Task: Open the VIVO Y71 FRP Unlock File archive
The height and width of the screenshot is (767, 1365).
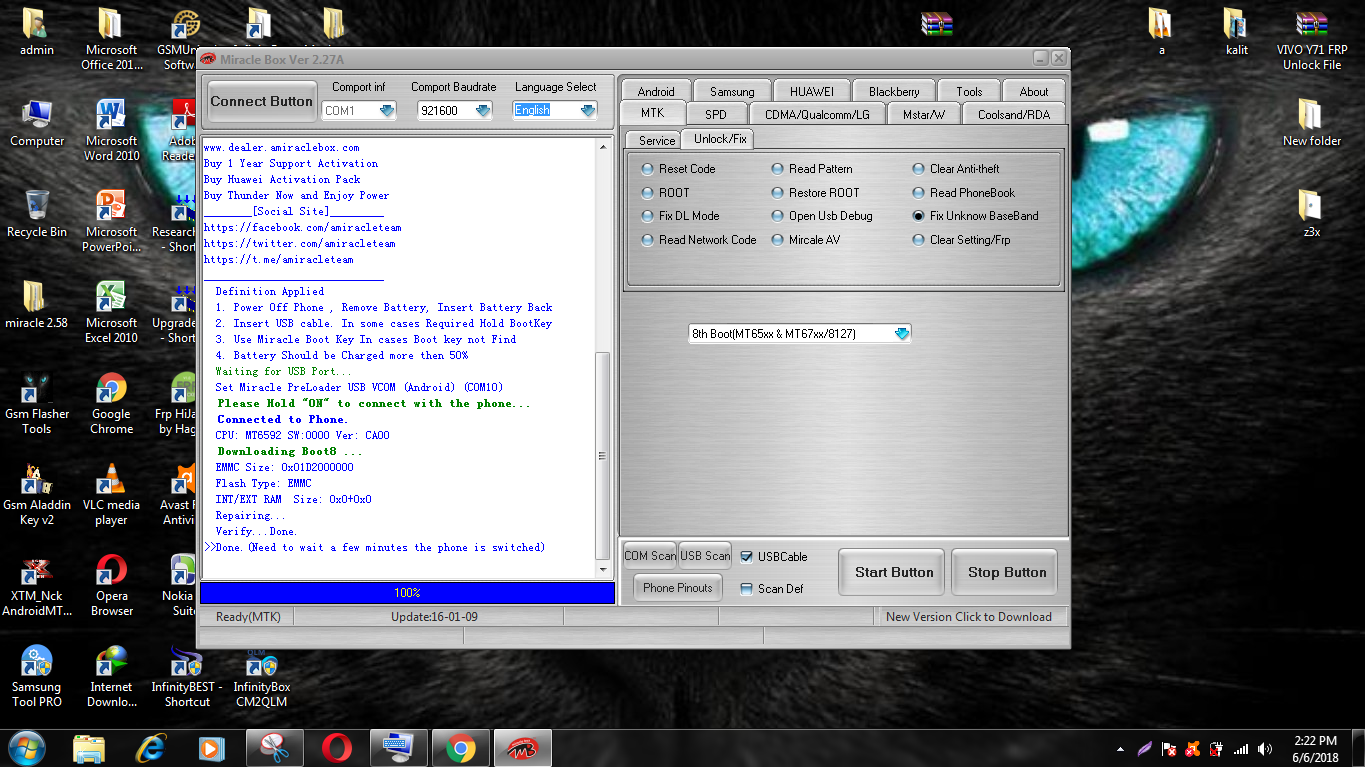Action: click(1311, 39)
